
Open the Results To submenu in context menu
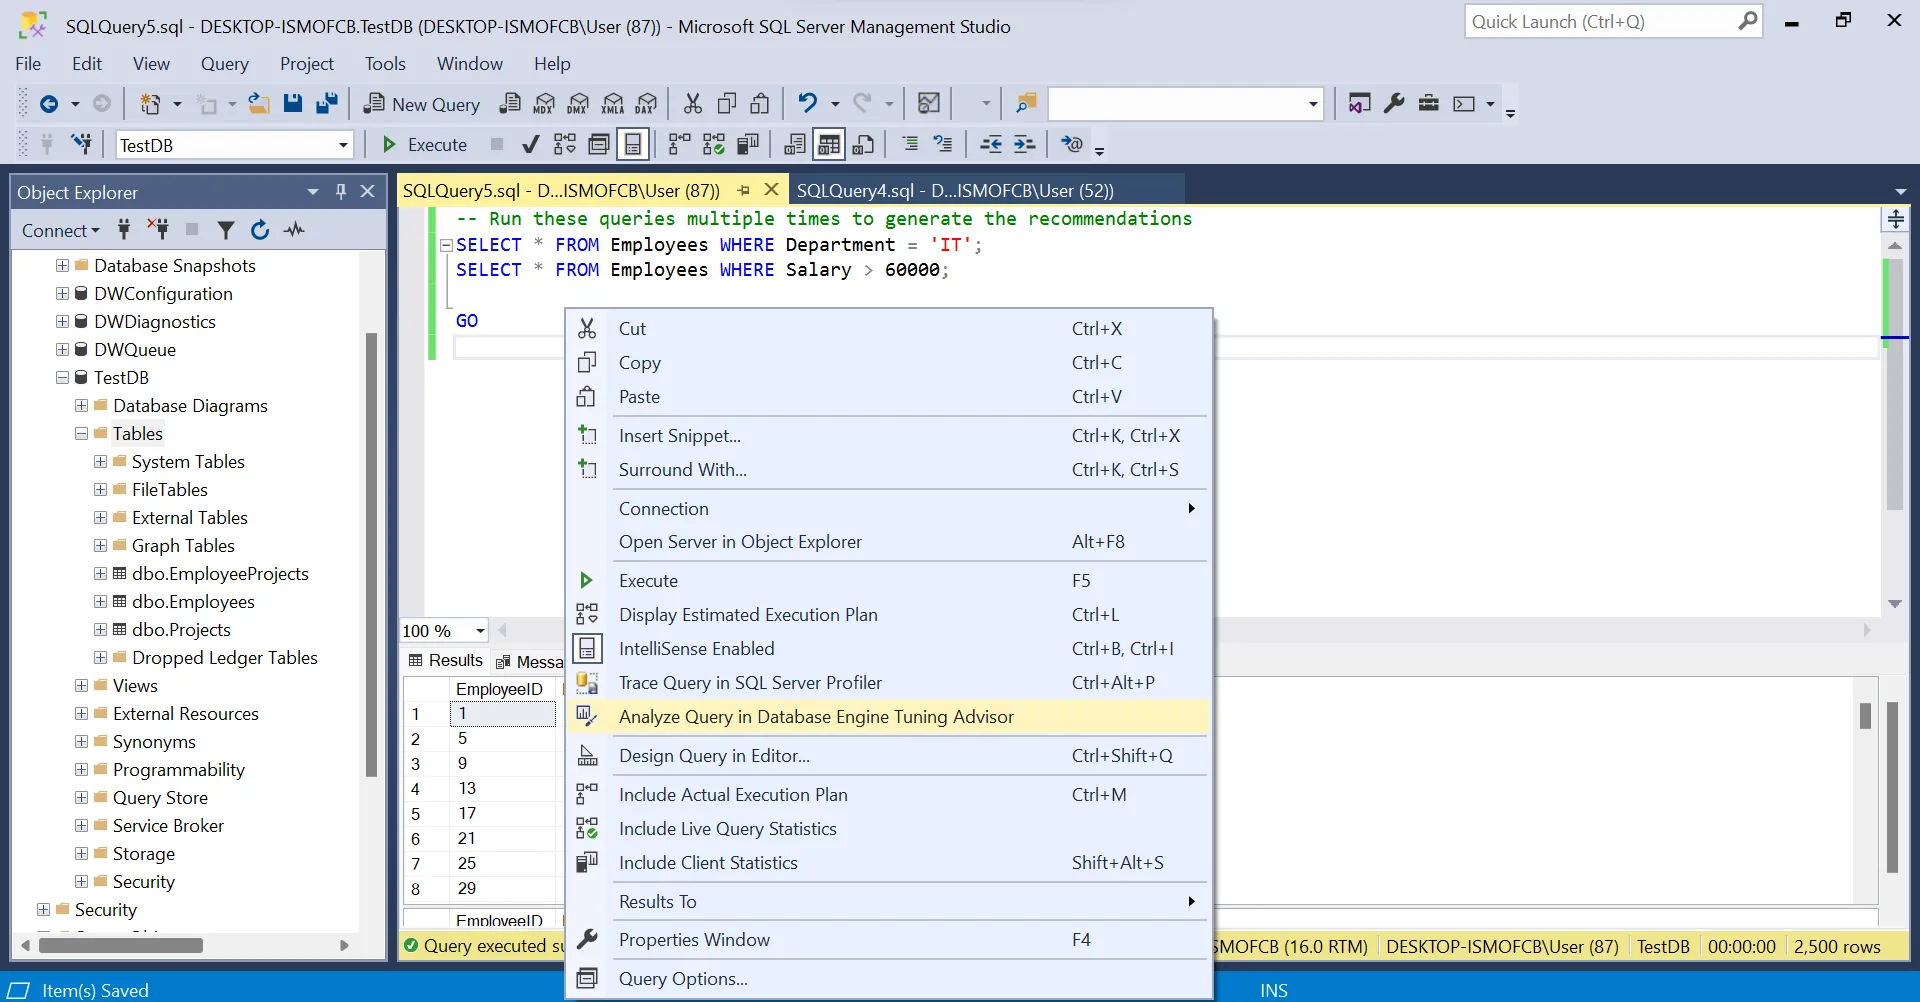point(888,902)
